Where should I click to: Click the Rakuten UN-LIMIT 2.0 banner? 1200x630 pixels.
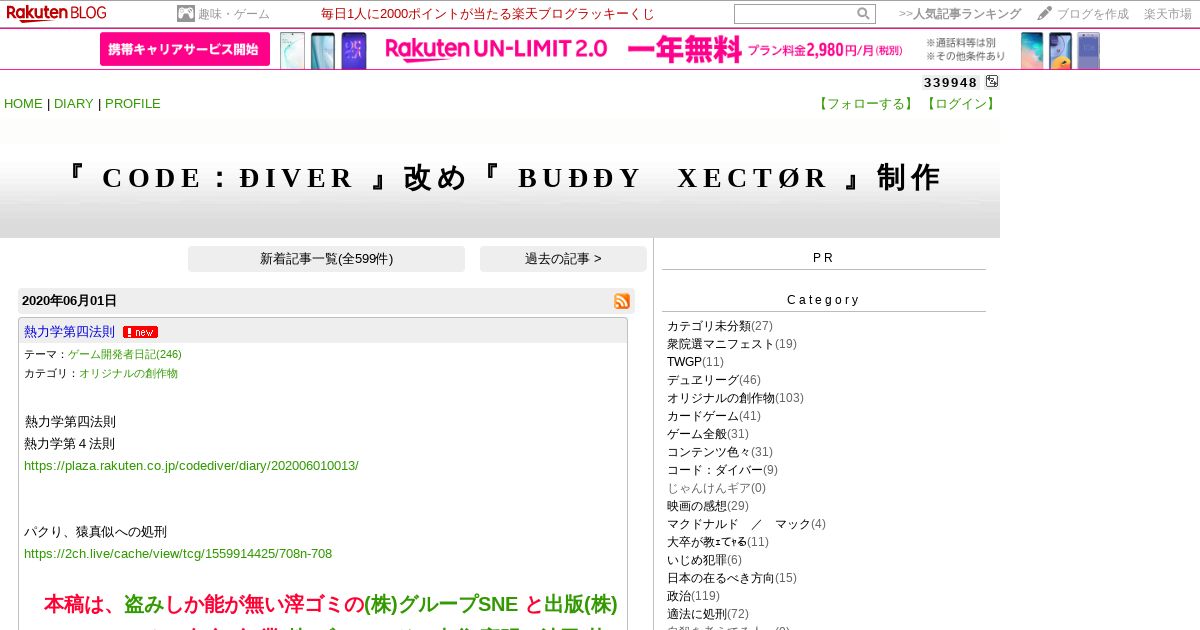(600, 49)
